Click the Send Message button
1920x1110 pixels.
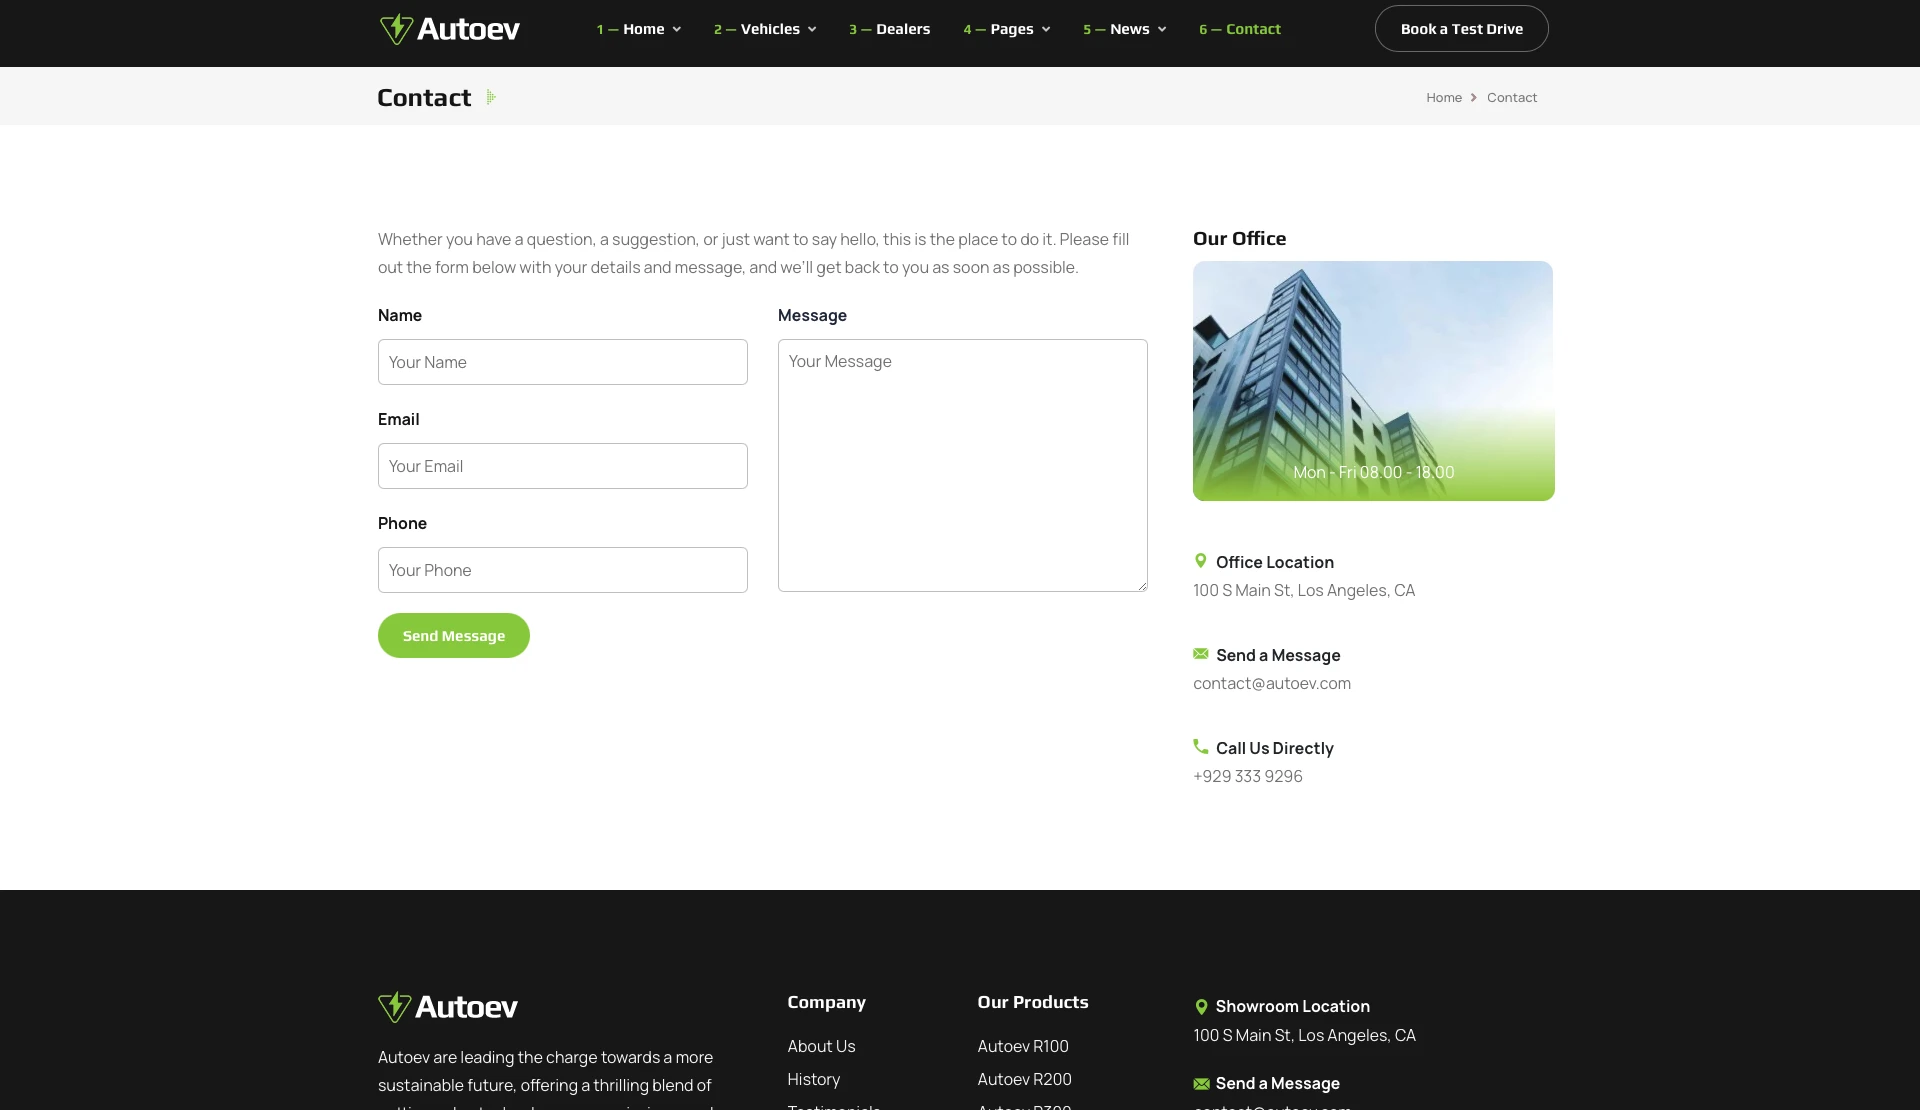(x=453, y=636)
